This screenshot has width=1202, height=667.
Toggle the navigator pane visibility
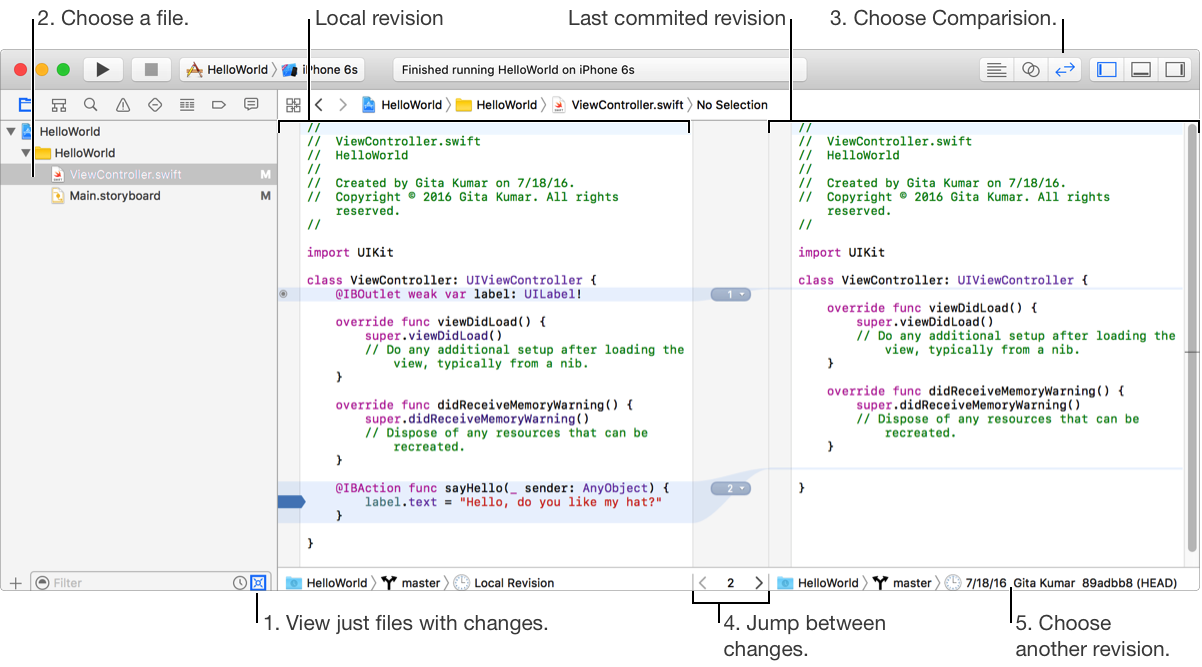[x=1106, y=70]
